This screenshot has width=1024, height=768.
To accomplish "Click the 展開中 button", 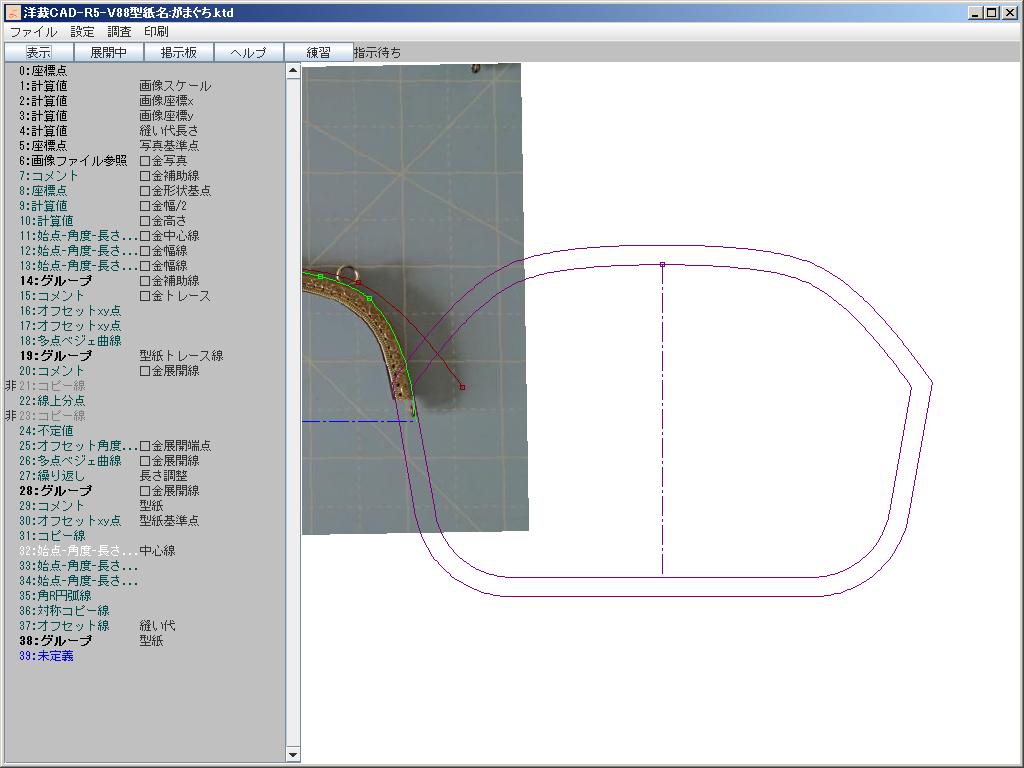I will tap(109, 52).
